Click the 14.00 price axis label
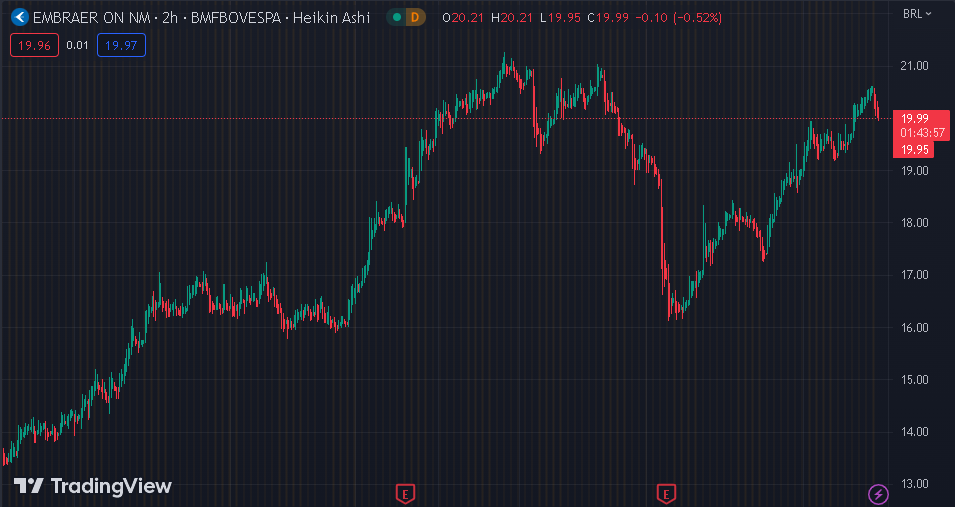Screen dimensions: 955x507 [914, 431]
